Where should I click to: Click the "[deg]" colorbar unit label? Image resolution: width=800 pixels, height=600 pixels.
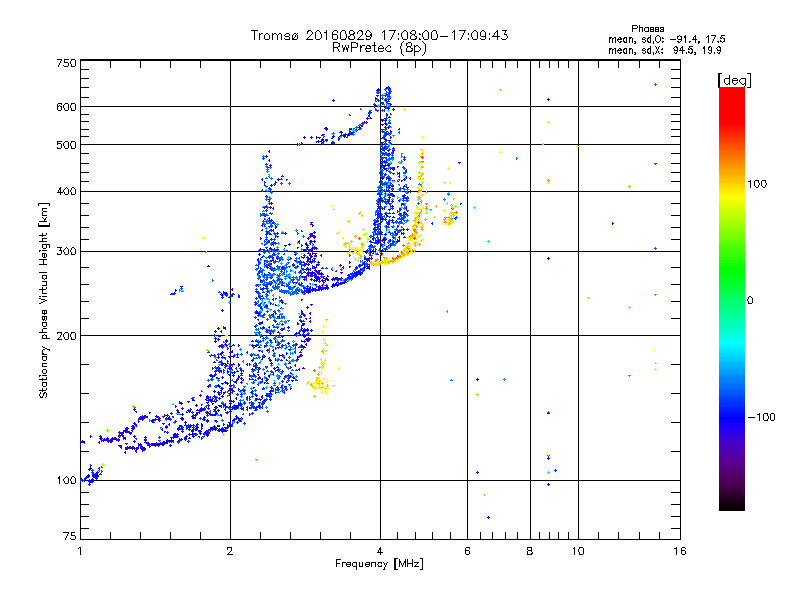(734, 80)
